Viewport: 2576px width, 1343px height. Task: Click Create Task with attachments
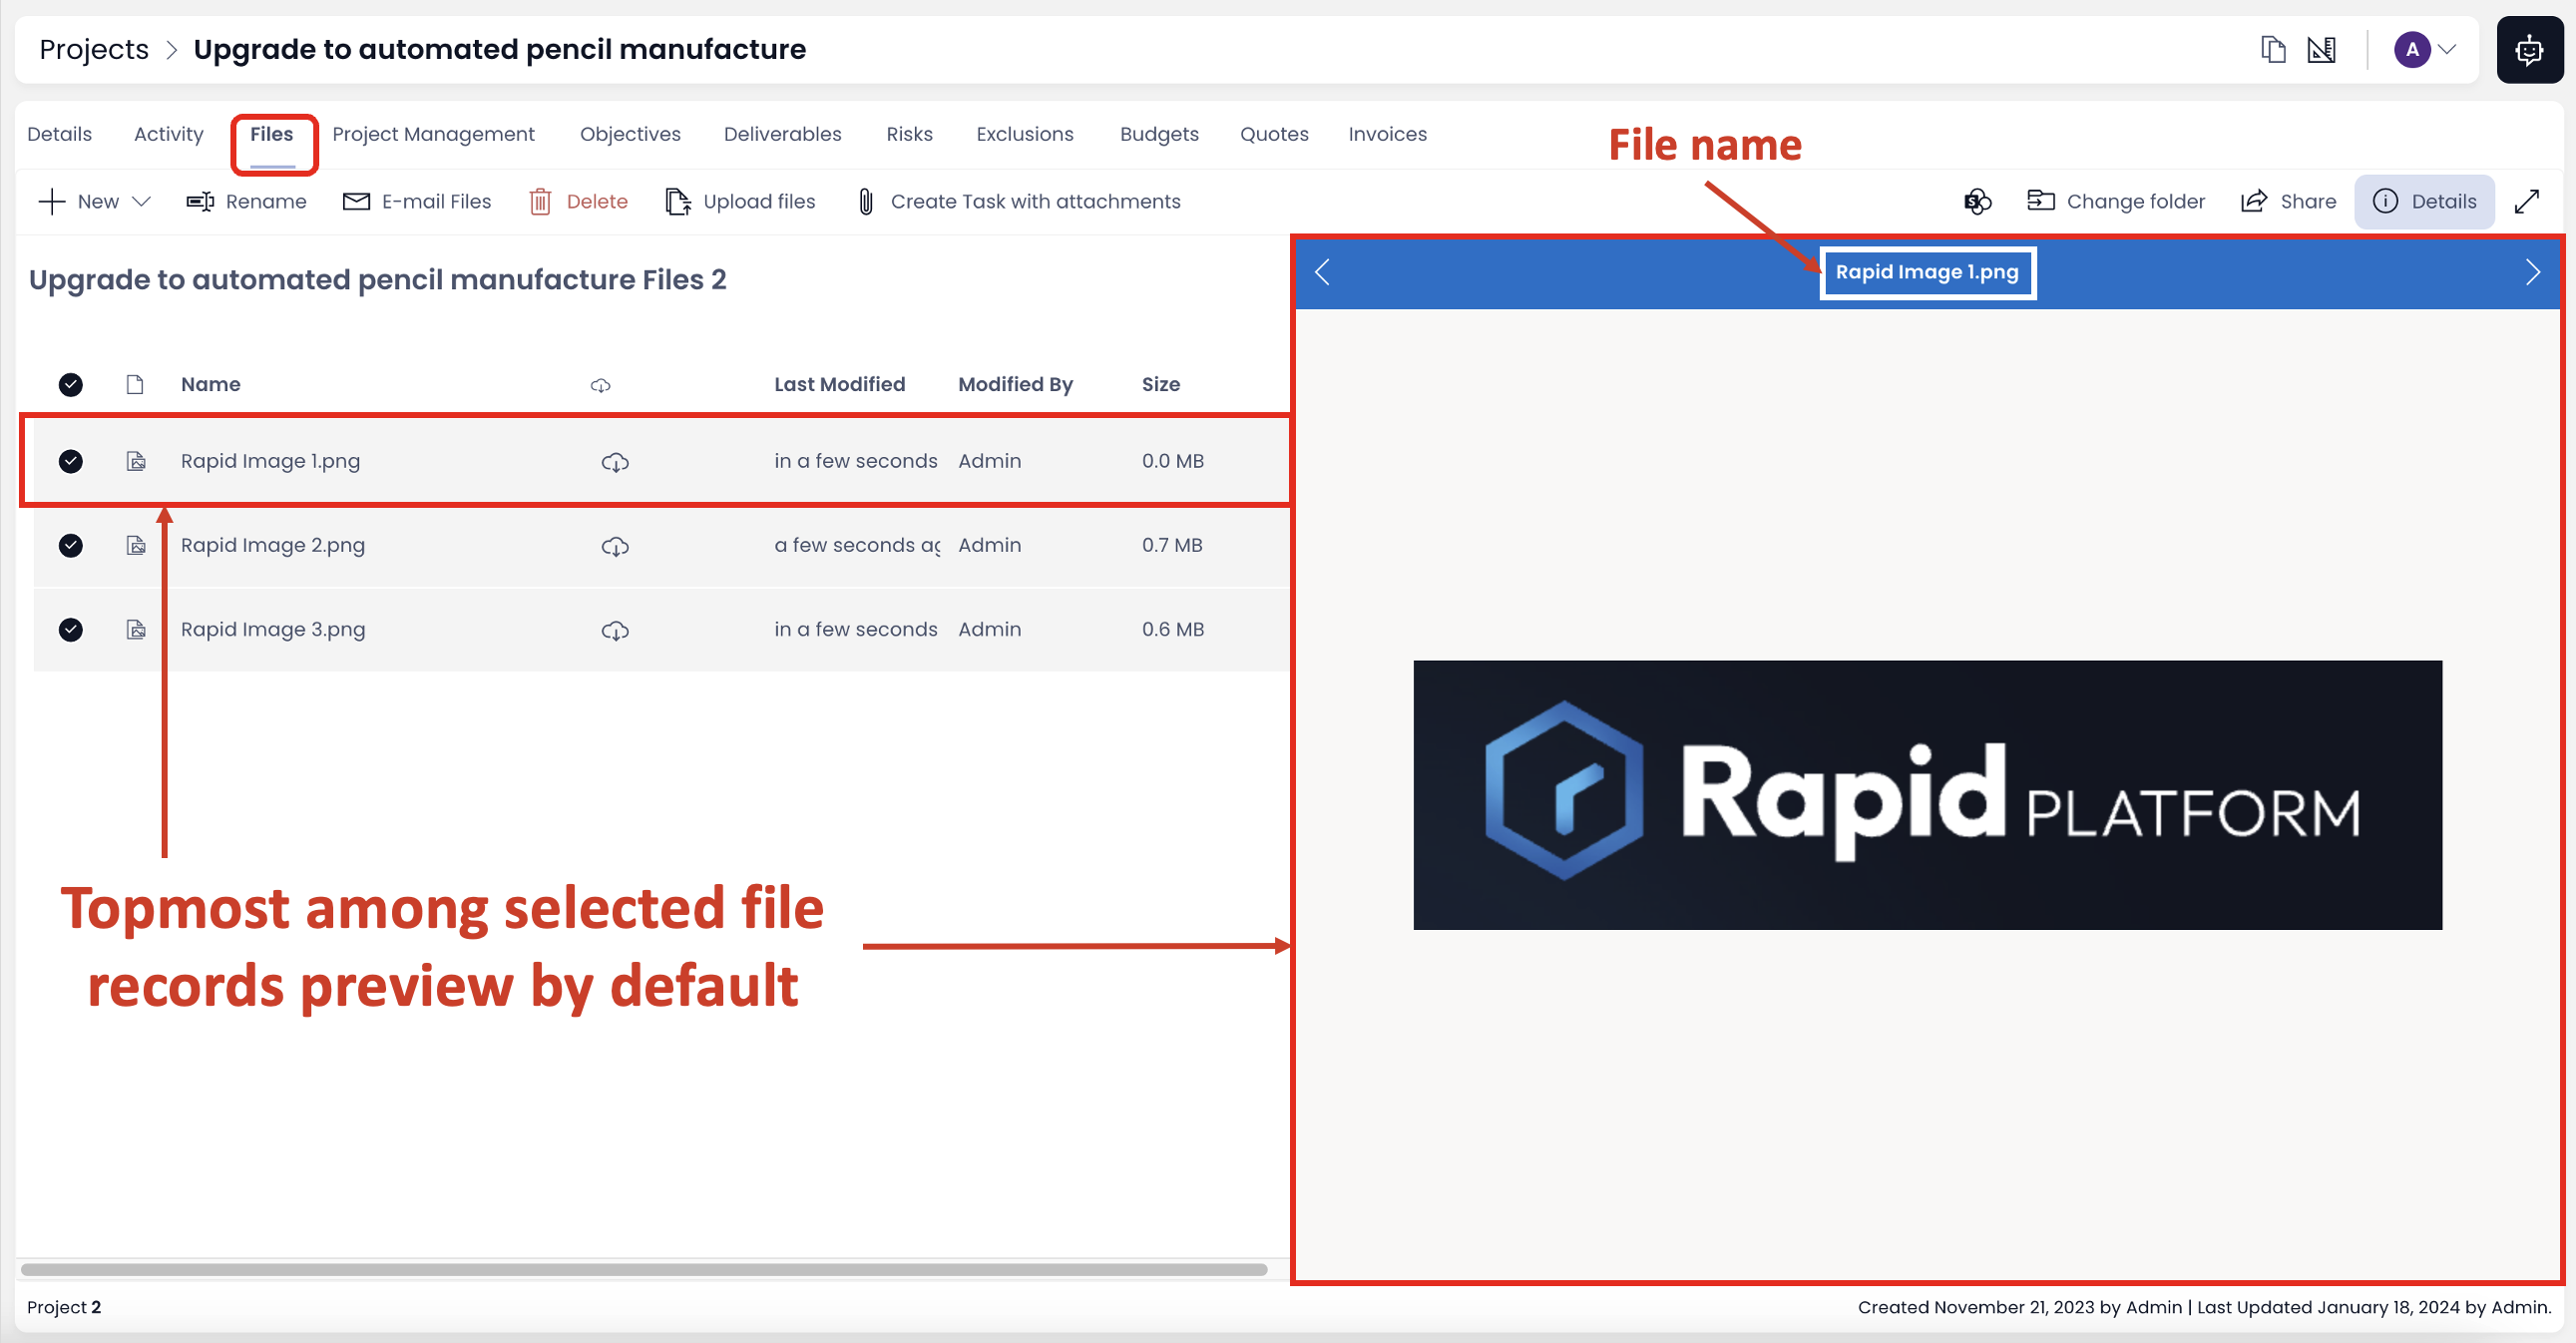[x=1019, y=202]
